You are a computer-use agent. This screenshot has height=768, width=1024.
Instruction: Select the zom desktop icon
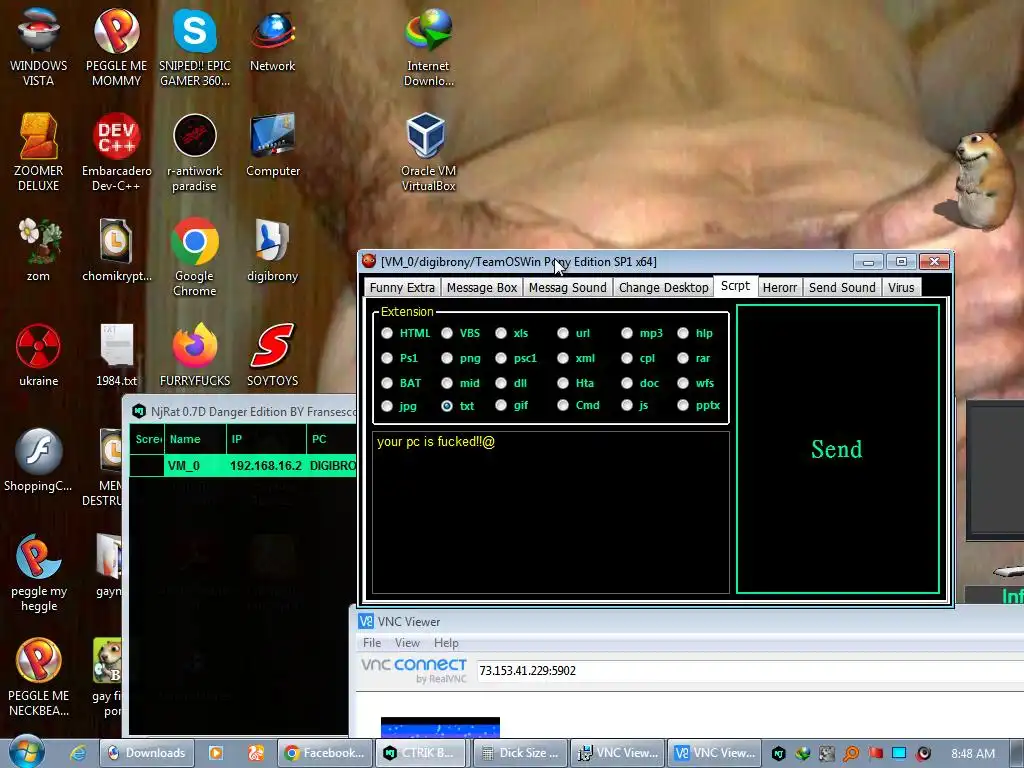[39, 250]
